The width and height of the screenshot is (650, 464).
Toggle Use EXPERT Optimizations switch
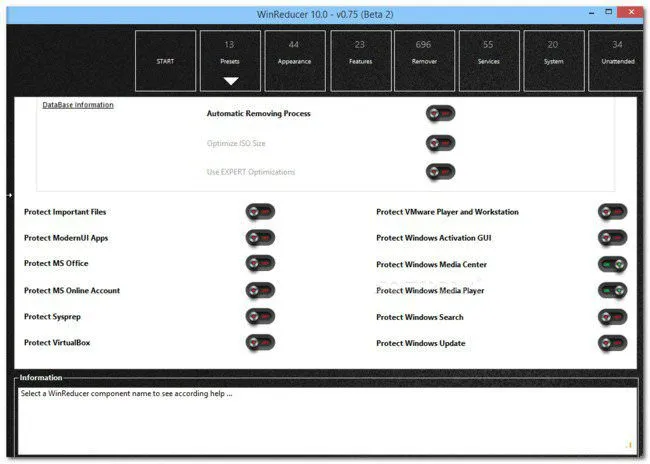[440, 172]
